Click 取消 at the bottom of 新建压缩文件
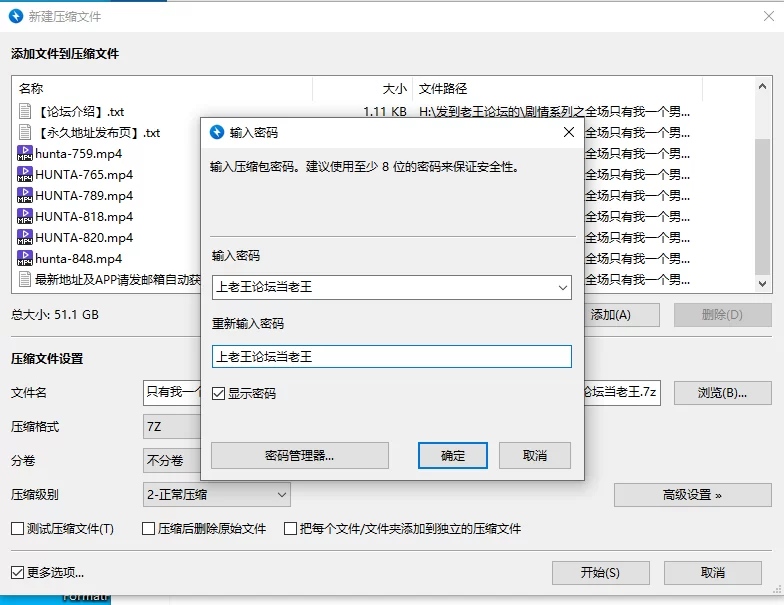 coord(712,572)
